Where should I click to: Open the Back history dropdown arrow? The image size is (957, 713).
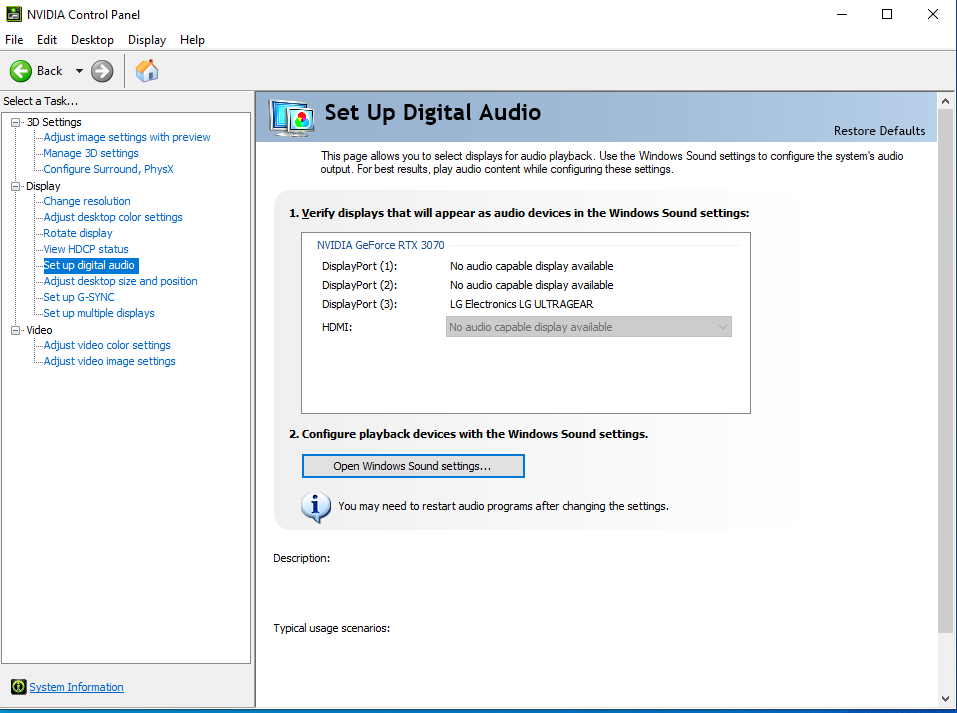point(79,71)
